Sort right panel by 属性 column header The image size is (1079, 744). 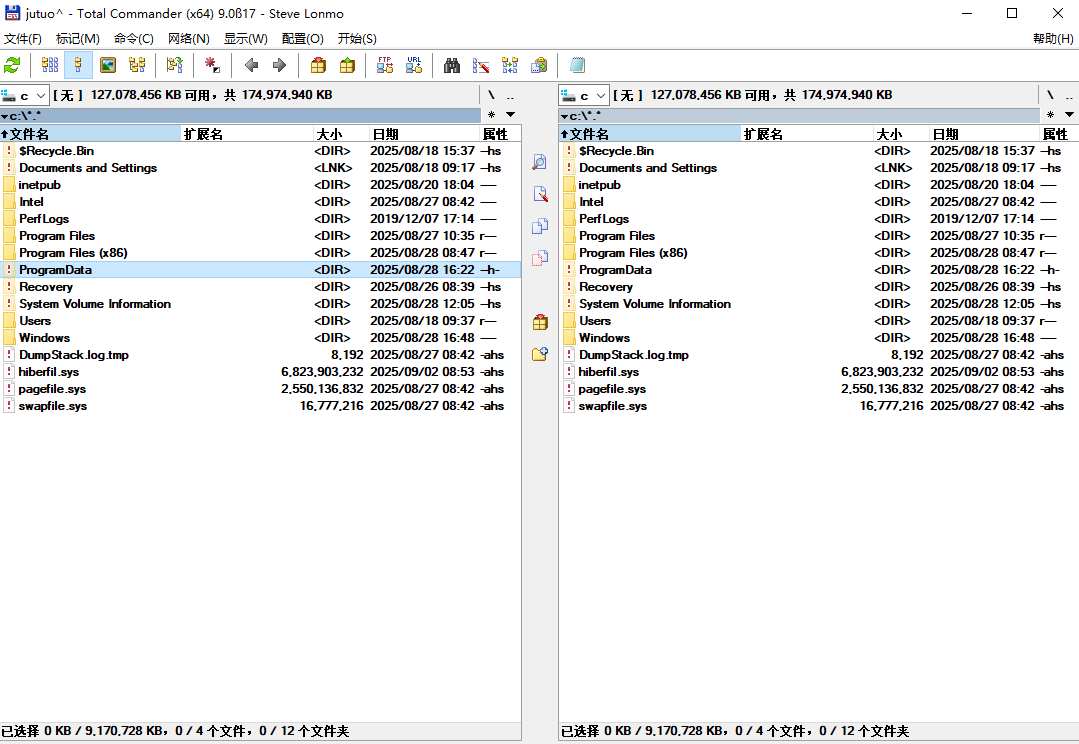(x=1059, y=134)
